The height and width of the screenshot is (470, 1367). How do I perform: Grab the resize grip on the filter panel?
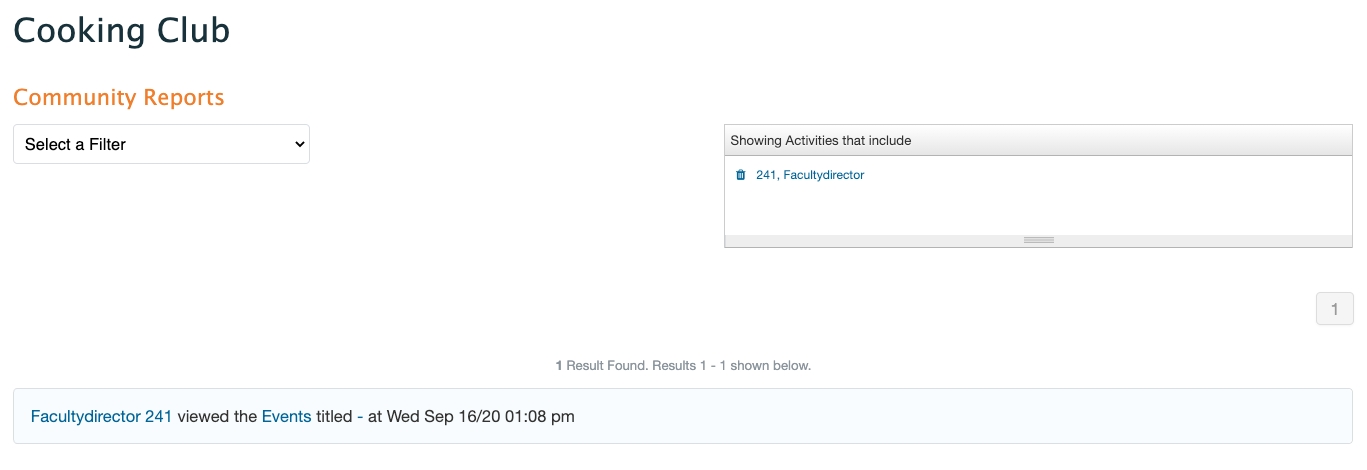(1038, 240)
